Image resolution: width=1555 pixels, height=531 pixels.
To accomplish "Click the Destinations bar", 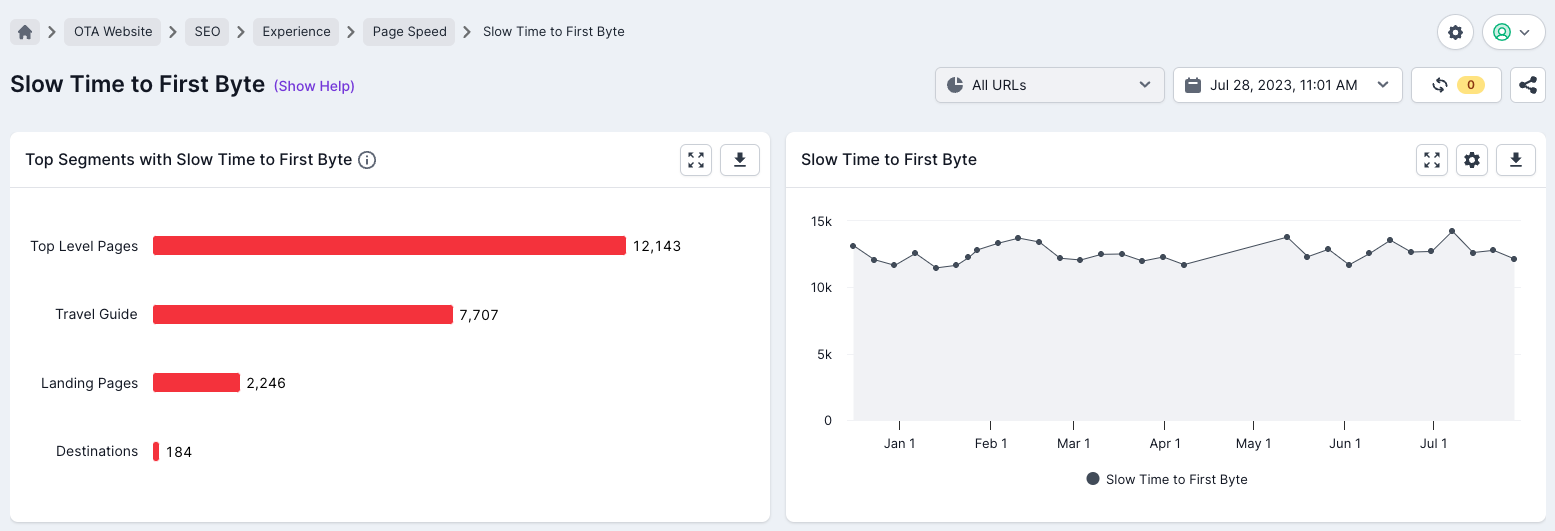I will [x=156, y=452].
